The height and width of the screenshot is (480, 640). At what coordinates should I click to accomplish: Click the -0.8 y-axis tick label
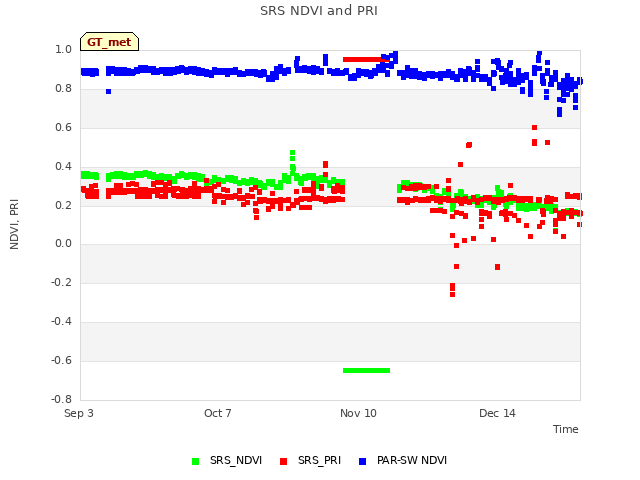coord(62,399)
